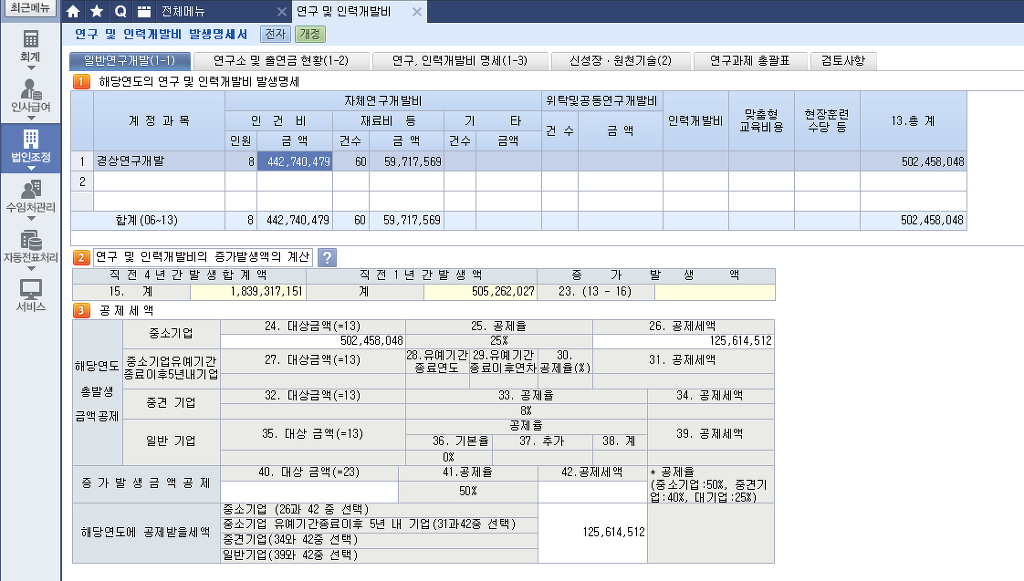Image resolution: width=1024 pixels, height=581 pixels.
Task: Click the Home icon in top bar
Action: click(x=73, y=12)
